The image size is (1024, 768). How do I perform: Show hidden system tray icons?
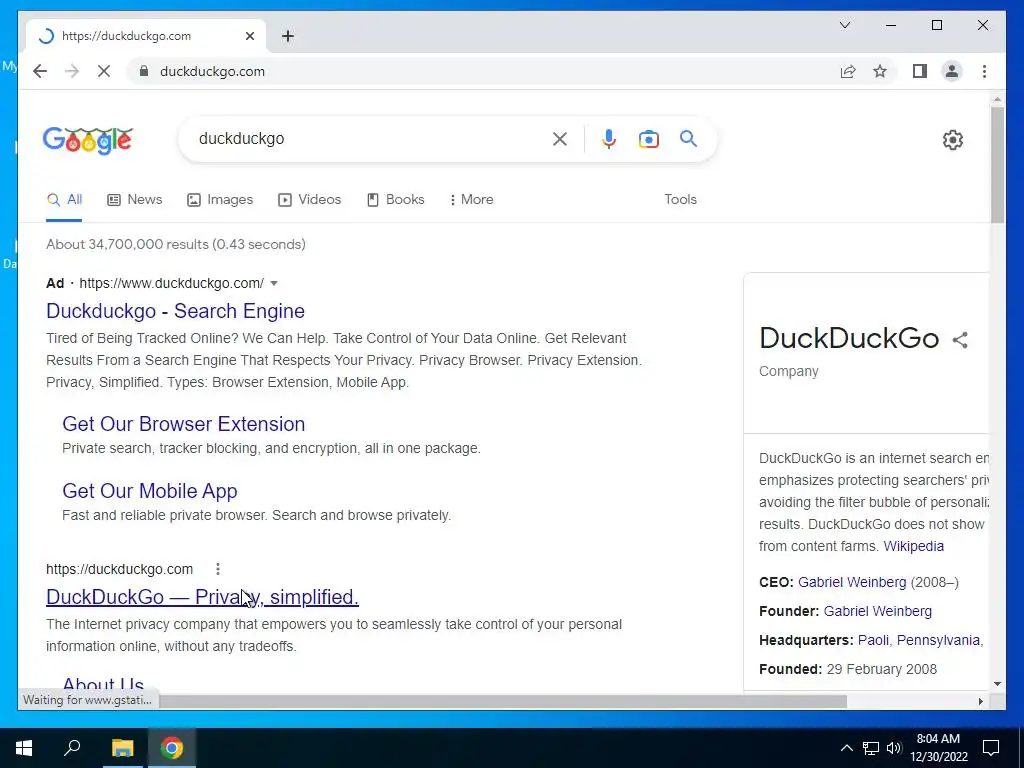[x=846, y=748]
